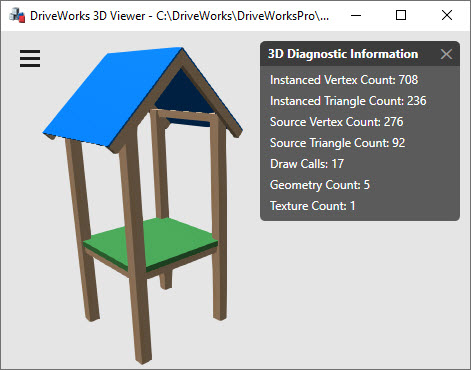Click the DriveWorks app icon in title bar
Image resolution: width=471 pixels, height=370 pixels.
tap(17, 16)
